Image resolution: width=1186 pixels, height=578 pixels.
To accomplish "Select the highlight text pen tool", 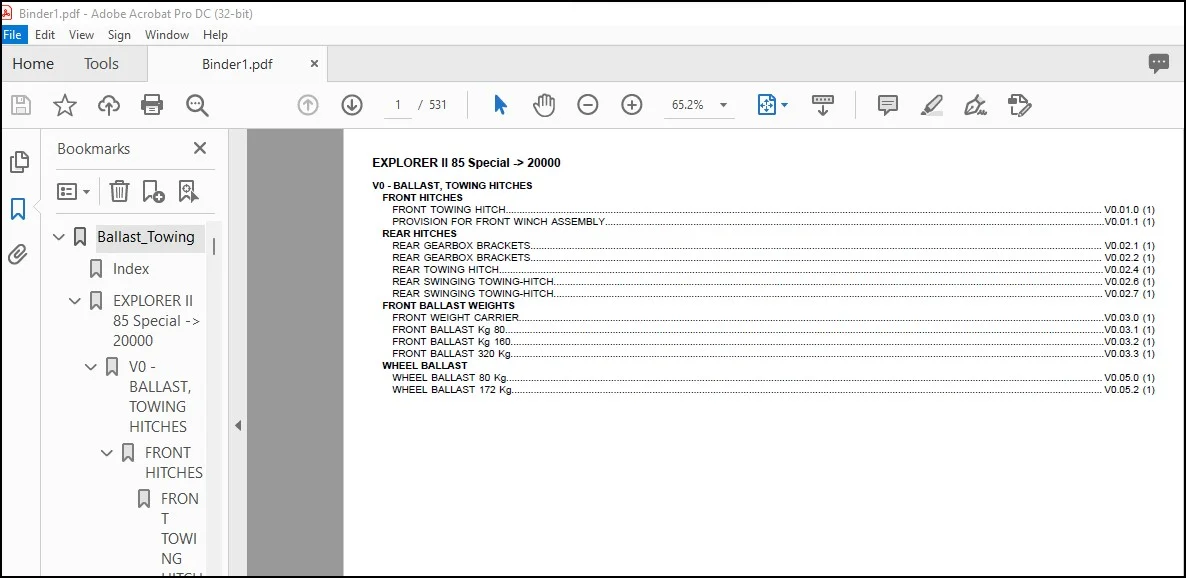I will 932,105.
